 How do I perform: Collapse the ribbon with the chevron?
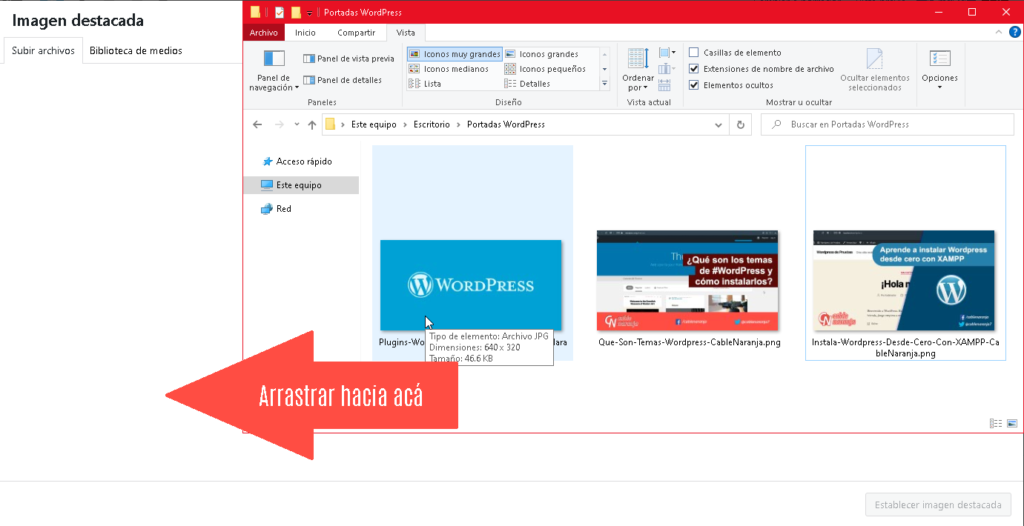tap(997, 33)
